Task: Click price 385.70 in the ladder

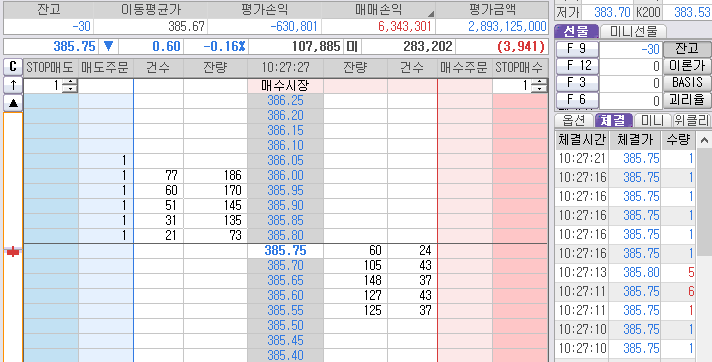Action: pos(285,266)
